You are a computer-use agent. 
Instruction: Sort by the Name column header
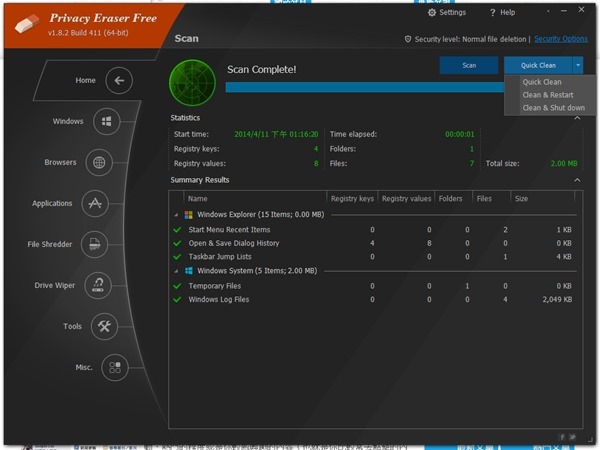coord(256,199)
